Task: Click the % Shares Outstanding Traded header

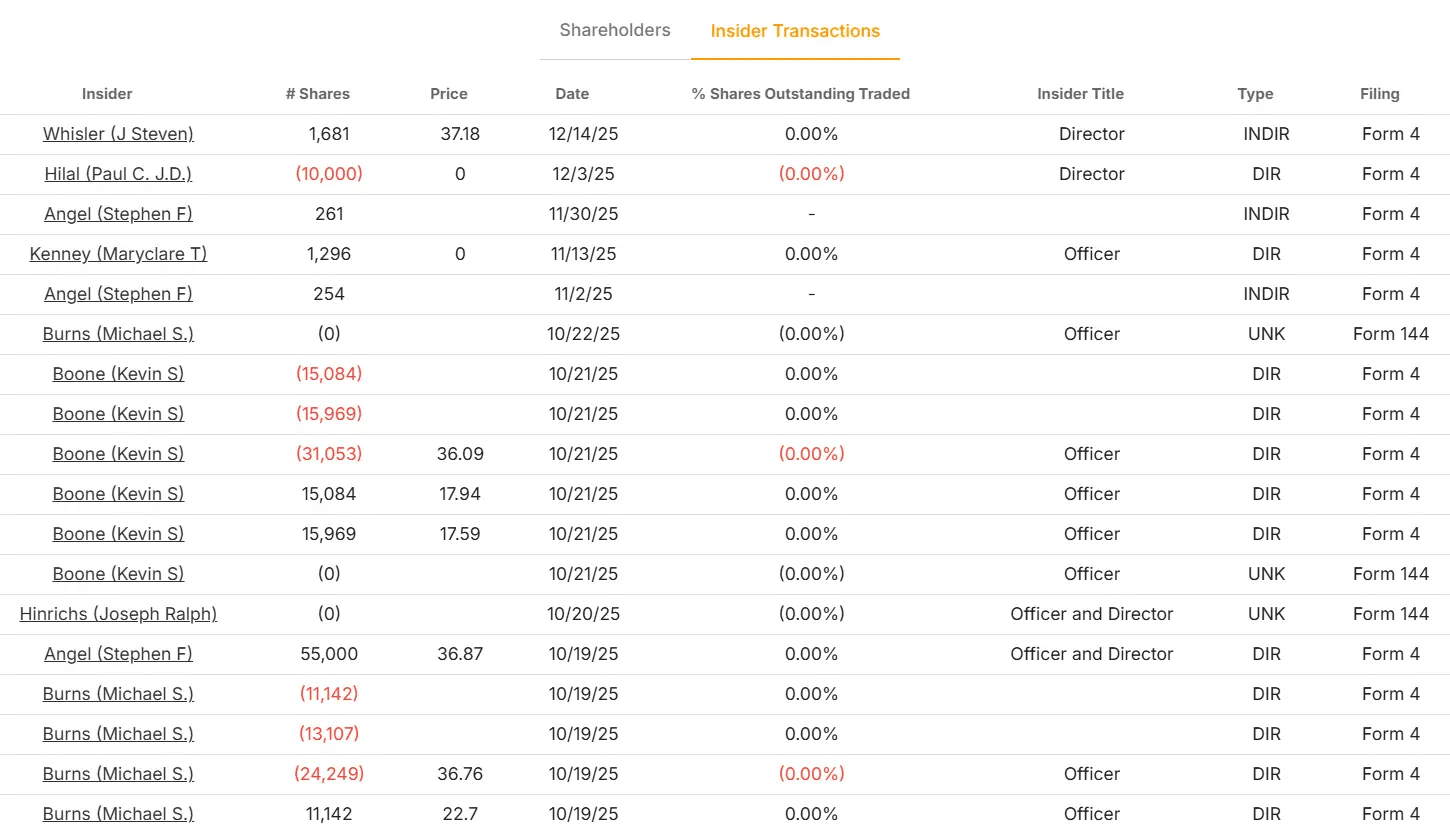Action: point(800,94)
